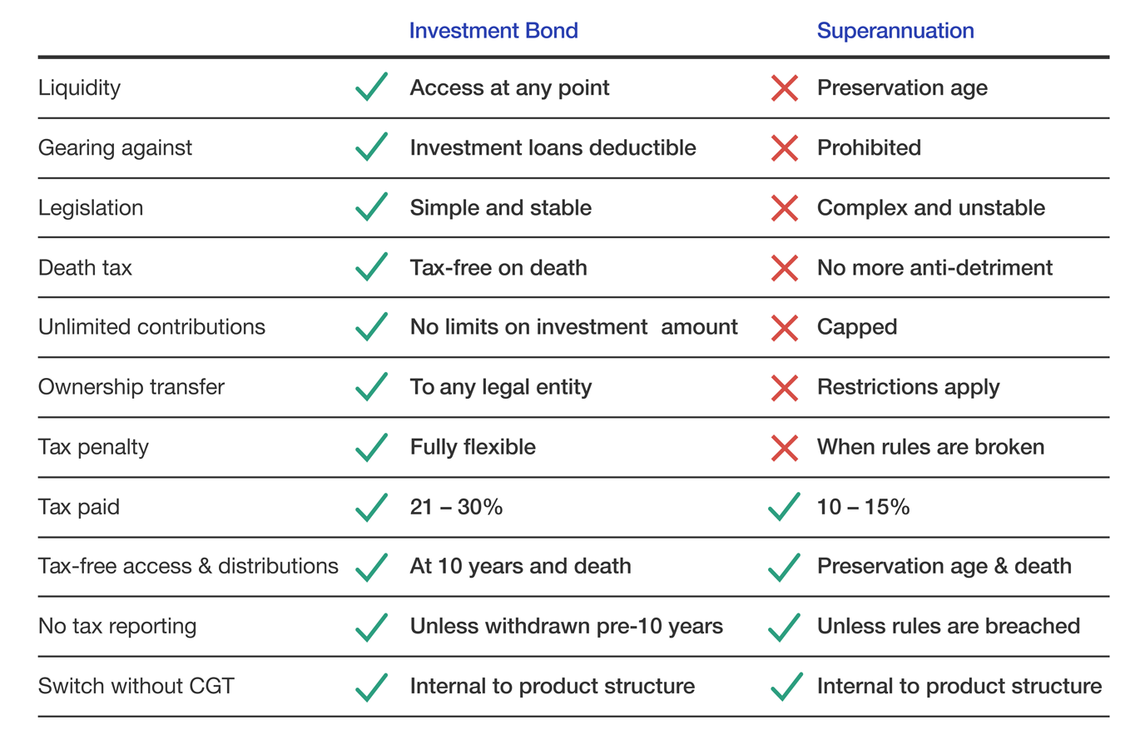Click the Unlimited contributions row label
The width and height of the screenshot is (1140, 735).
tap(151, 326)
